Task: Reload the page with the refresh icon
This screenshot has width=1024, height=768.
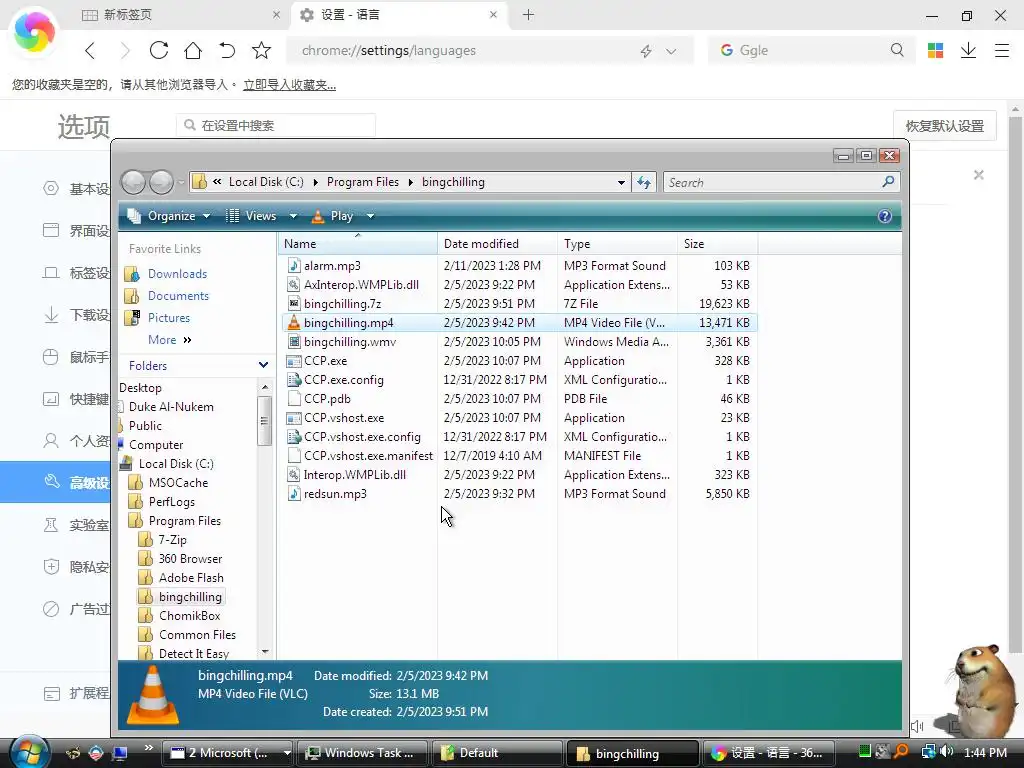Action: 159,50
